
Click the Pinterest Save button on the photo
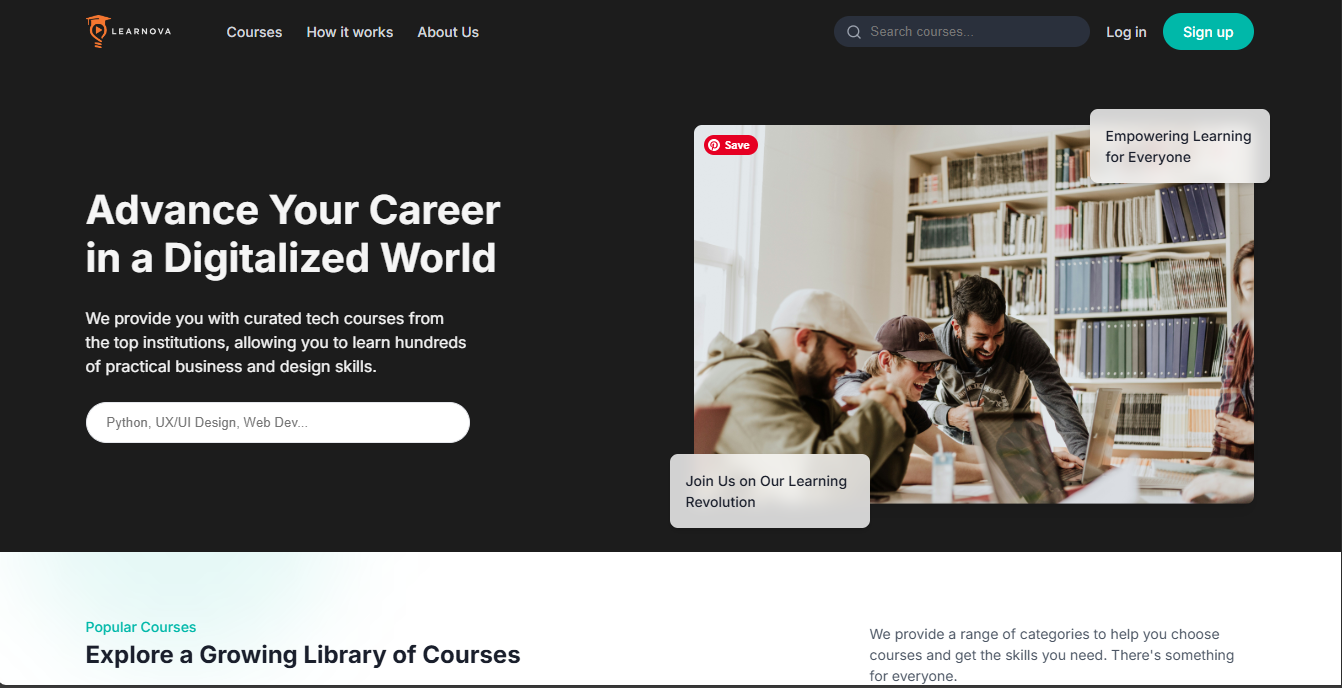(731, 145)
